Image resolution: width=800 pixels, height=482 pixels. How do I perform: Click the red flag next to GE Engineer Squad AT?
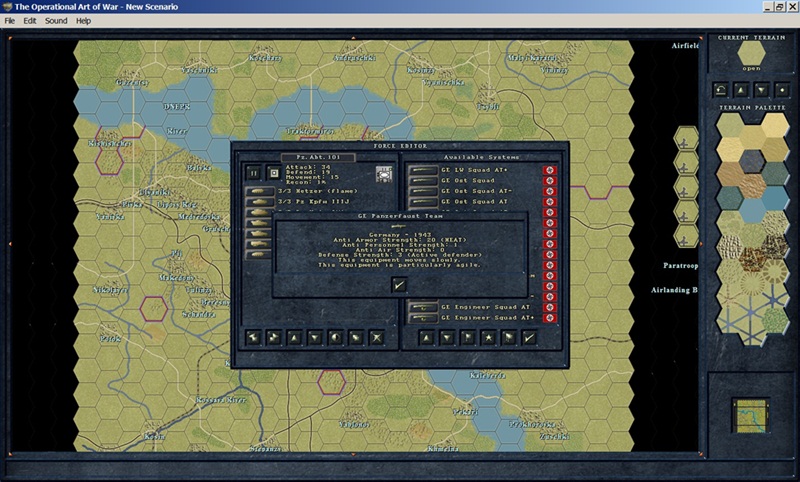pyautogui.click(x=549, y=307)
